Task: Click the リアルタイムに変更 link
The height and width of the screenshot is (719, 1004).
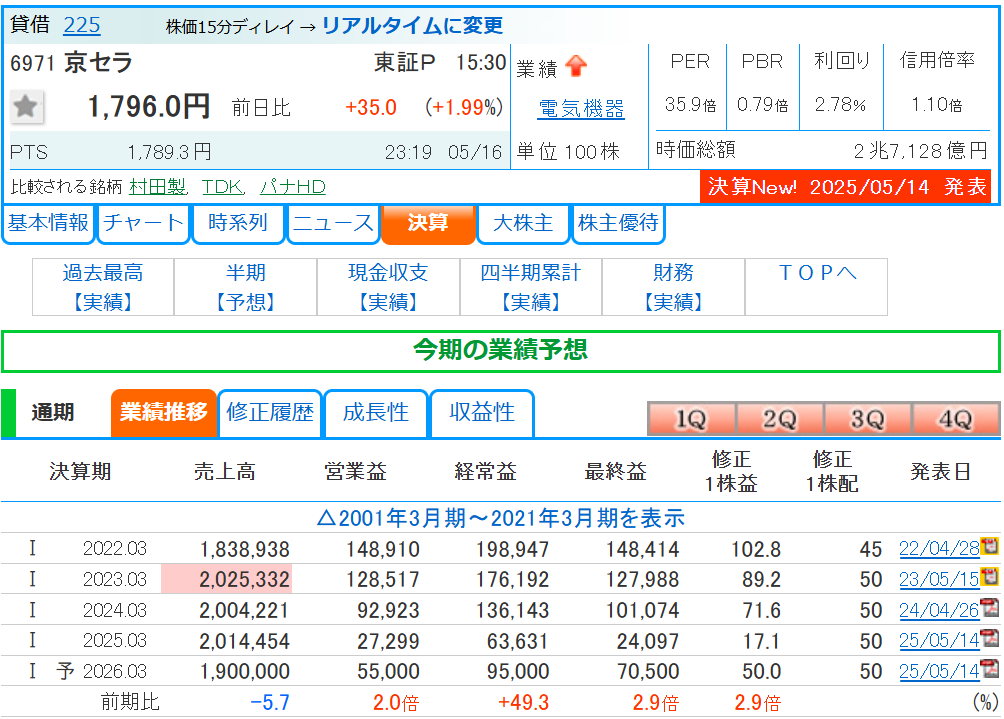Action: (412, 26)
